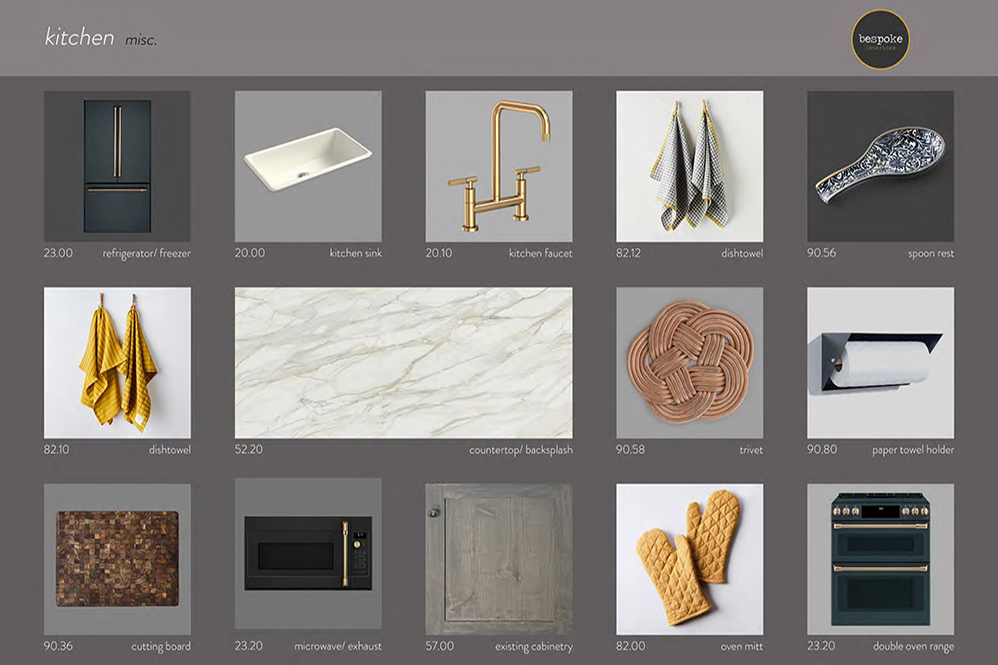Select the black microwave/exhaust image
Screen dimensions: 998x665
point(308,558)
